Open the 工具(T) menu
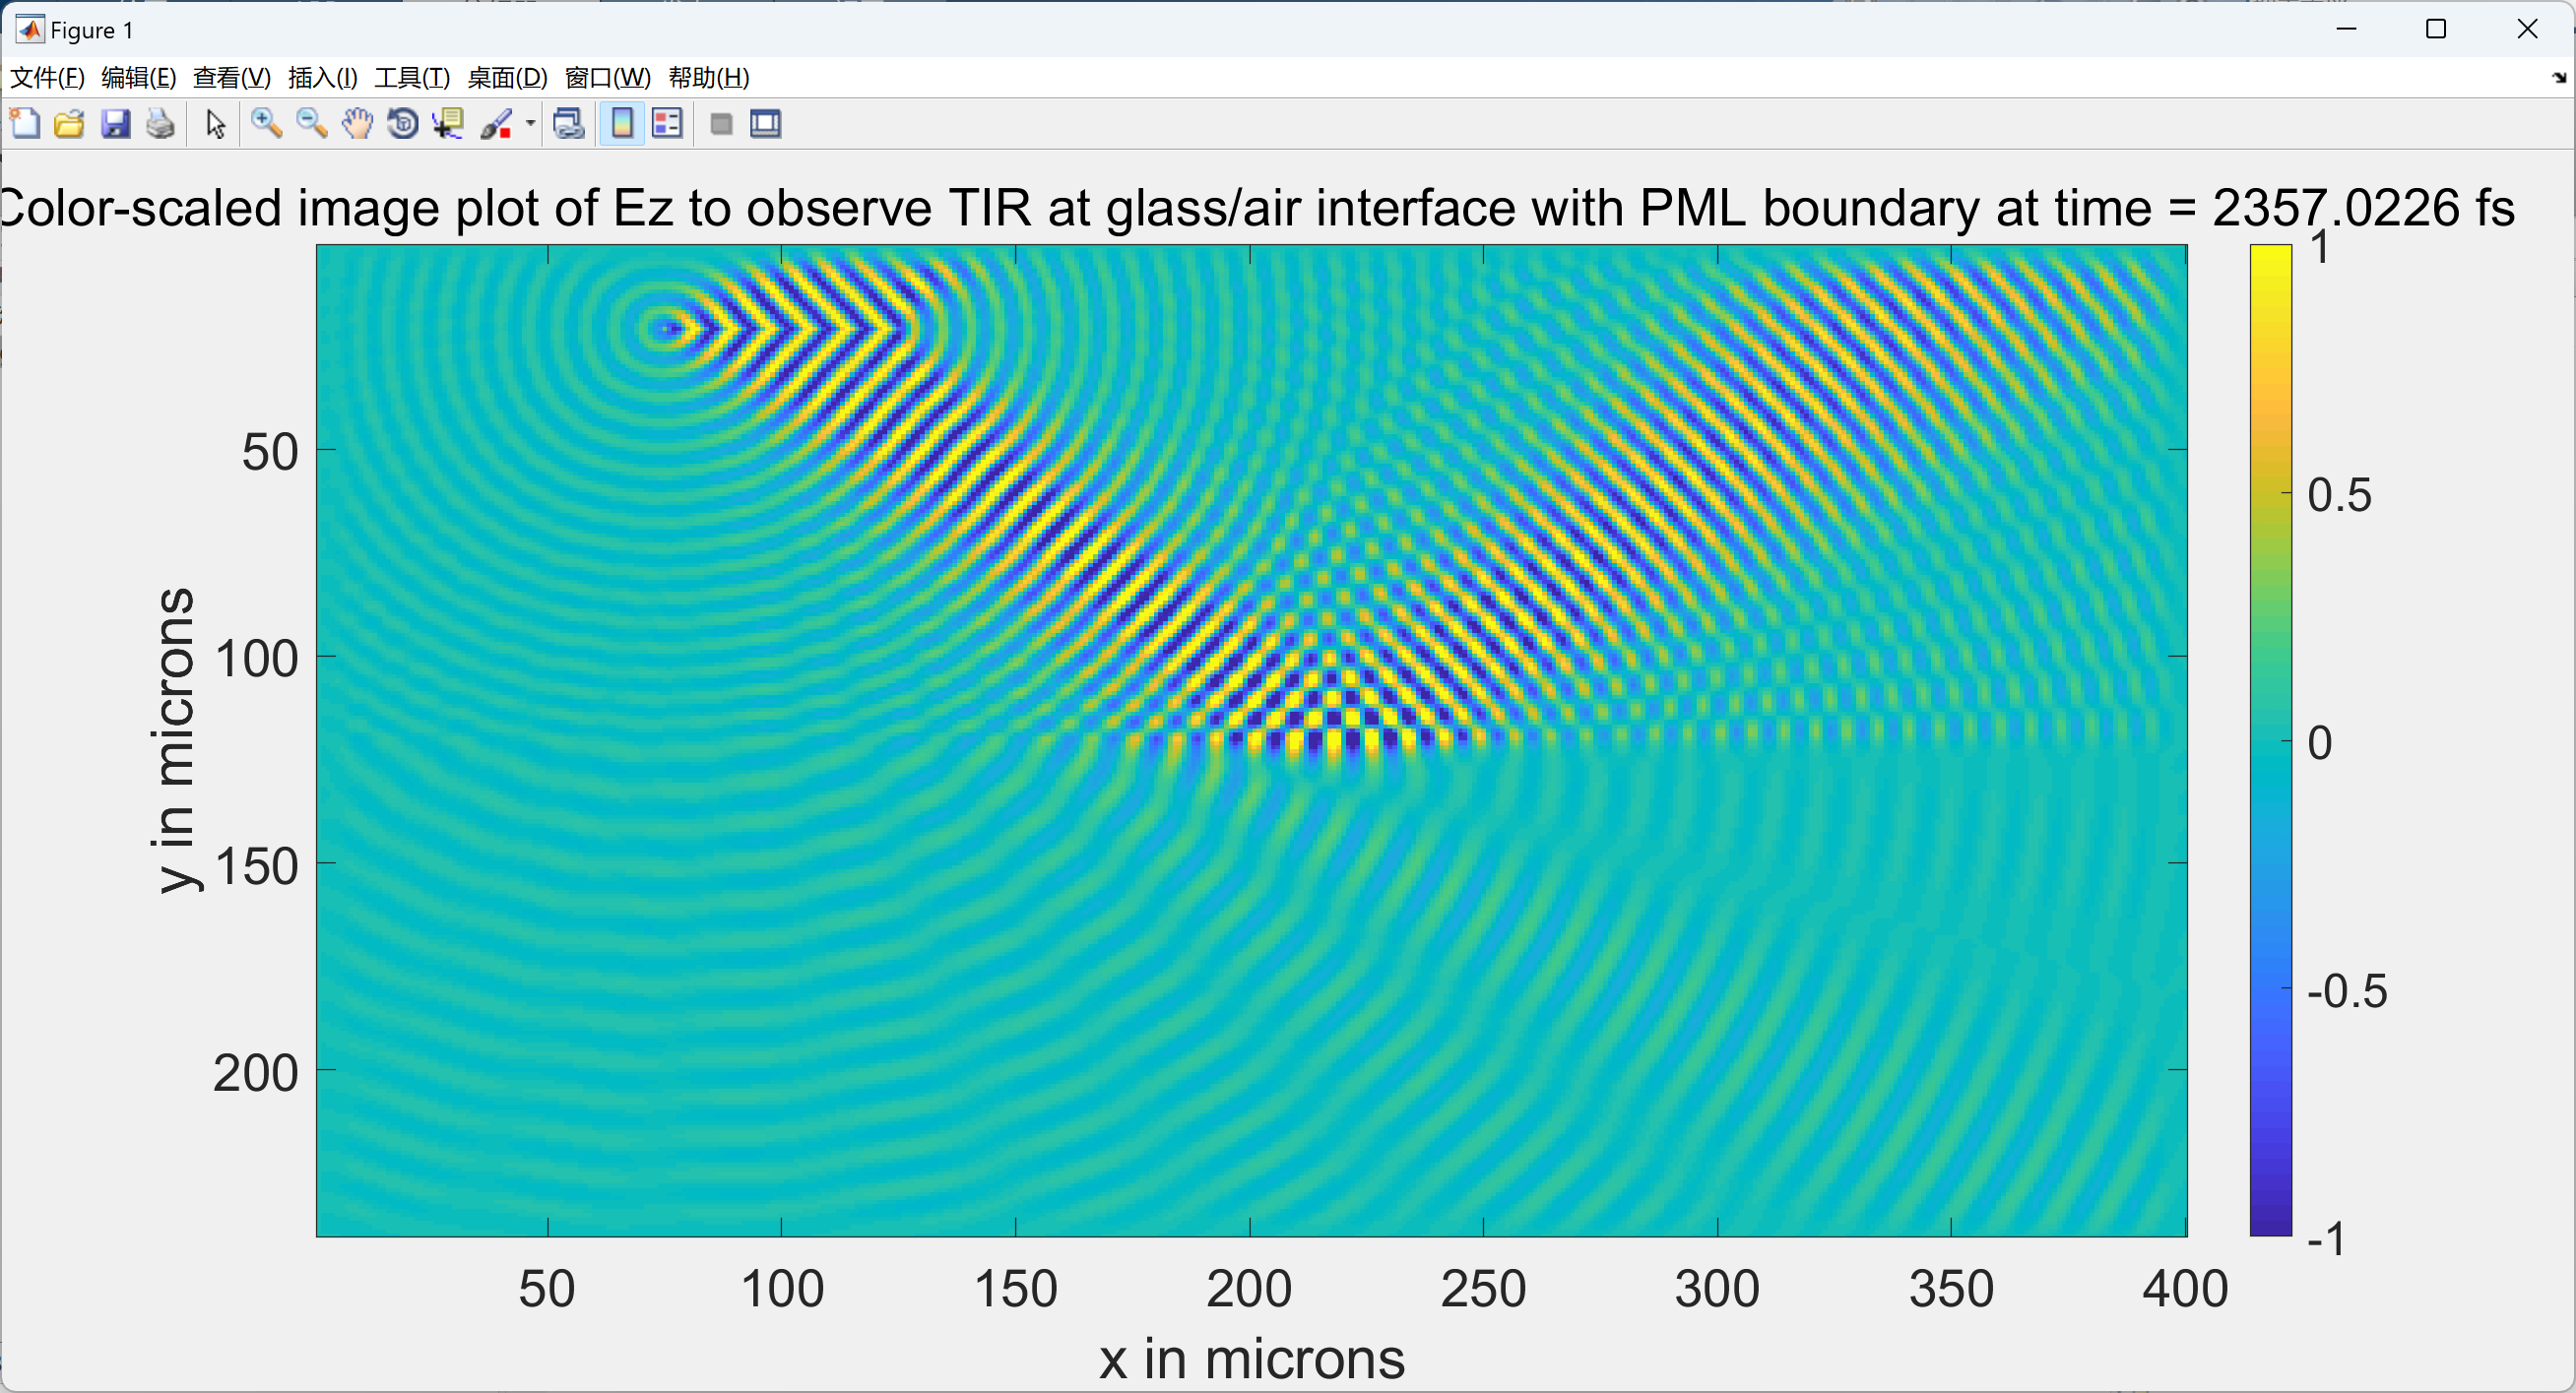The height and width of the screenshot is (1393, 2576). pyautogui.click(x=411, y=77)
